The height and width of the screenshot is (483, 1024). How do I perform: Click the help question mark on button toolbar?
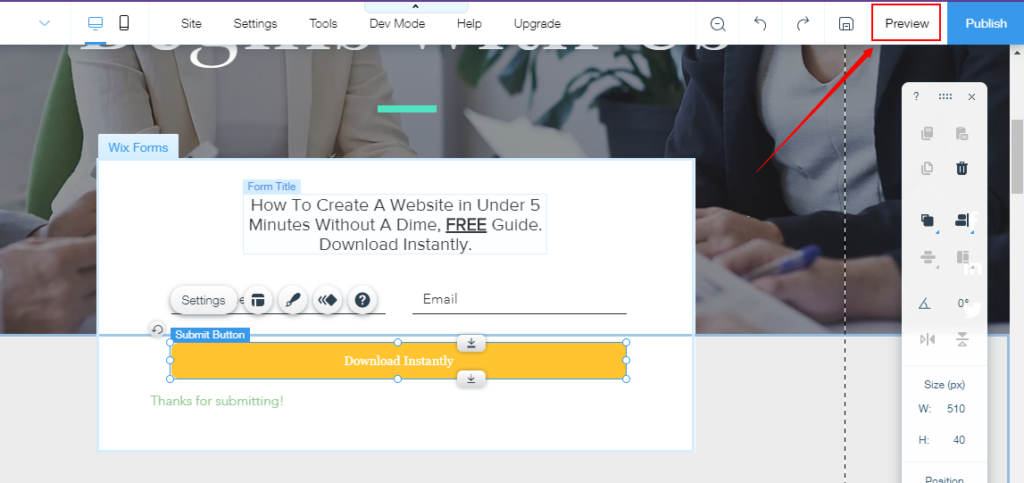(362, 300)
